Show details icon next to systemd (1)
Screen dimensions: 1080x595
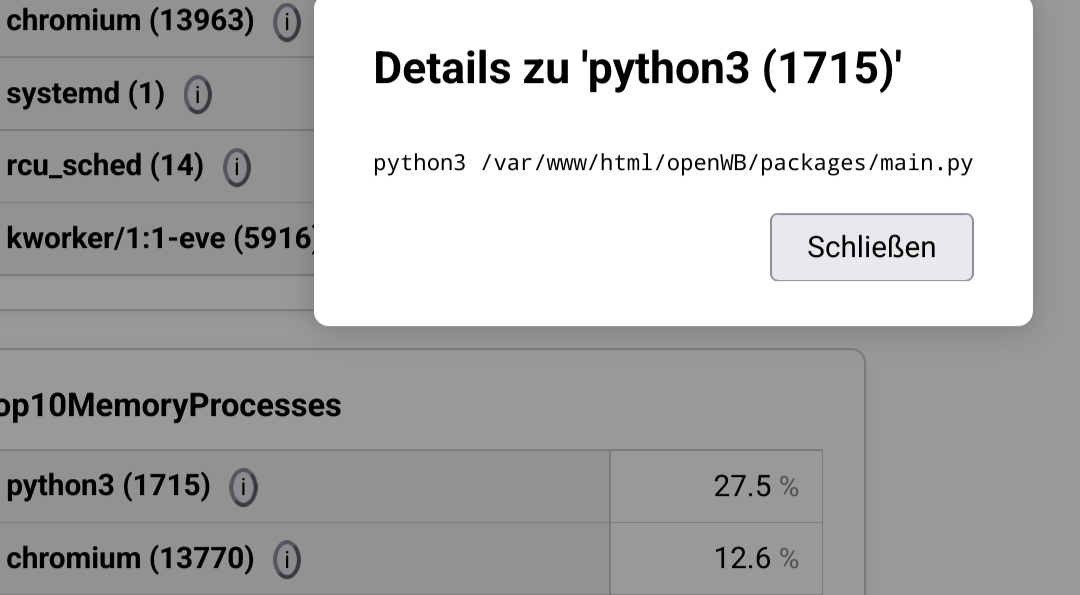(x=198, y=95)
